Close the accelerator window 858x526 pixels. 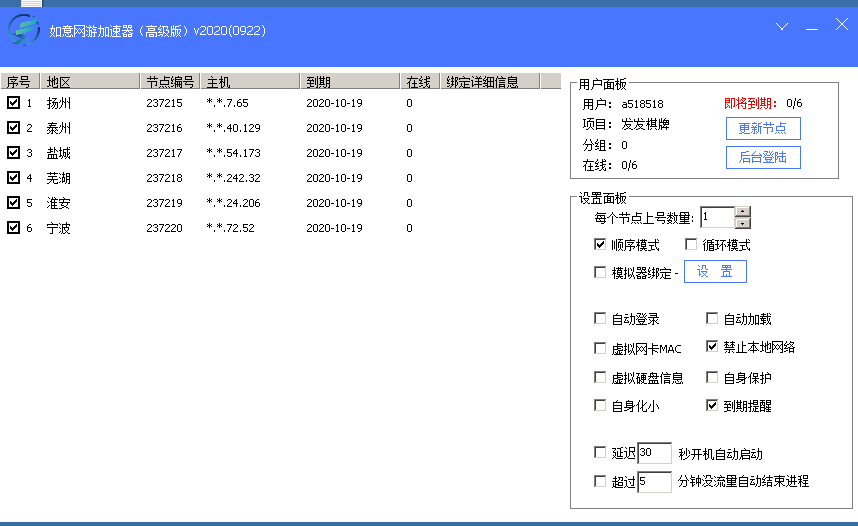pos(842,25)
